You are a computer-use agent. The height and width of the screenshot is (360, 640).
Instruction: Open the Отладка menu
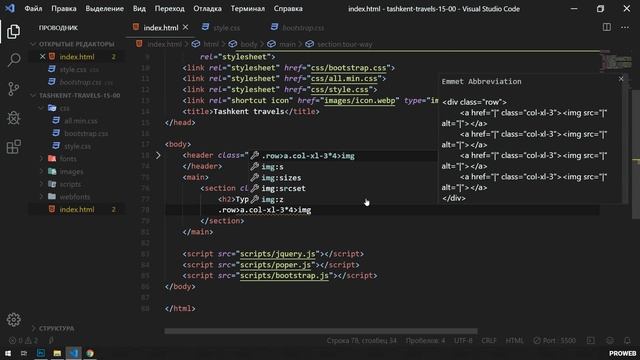click(207, 9)
